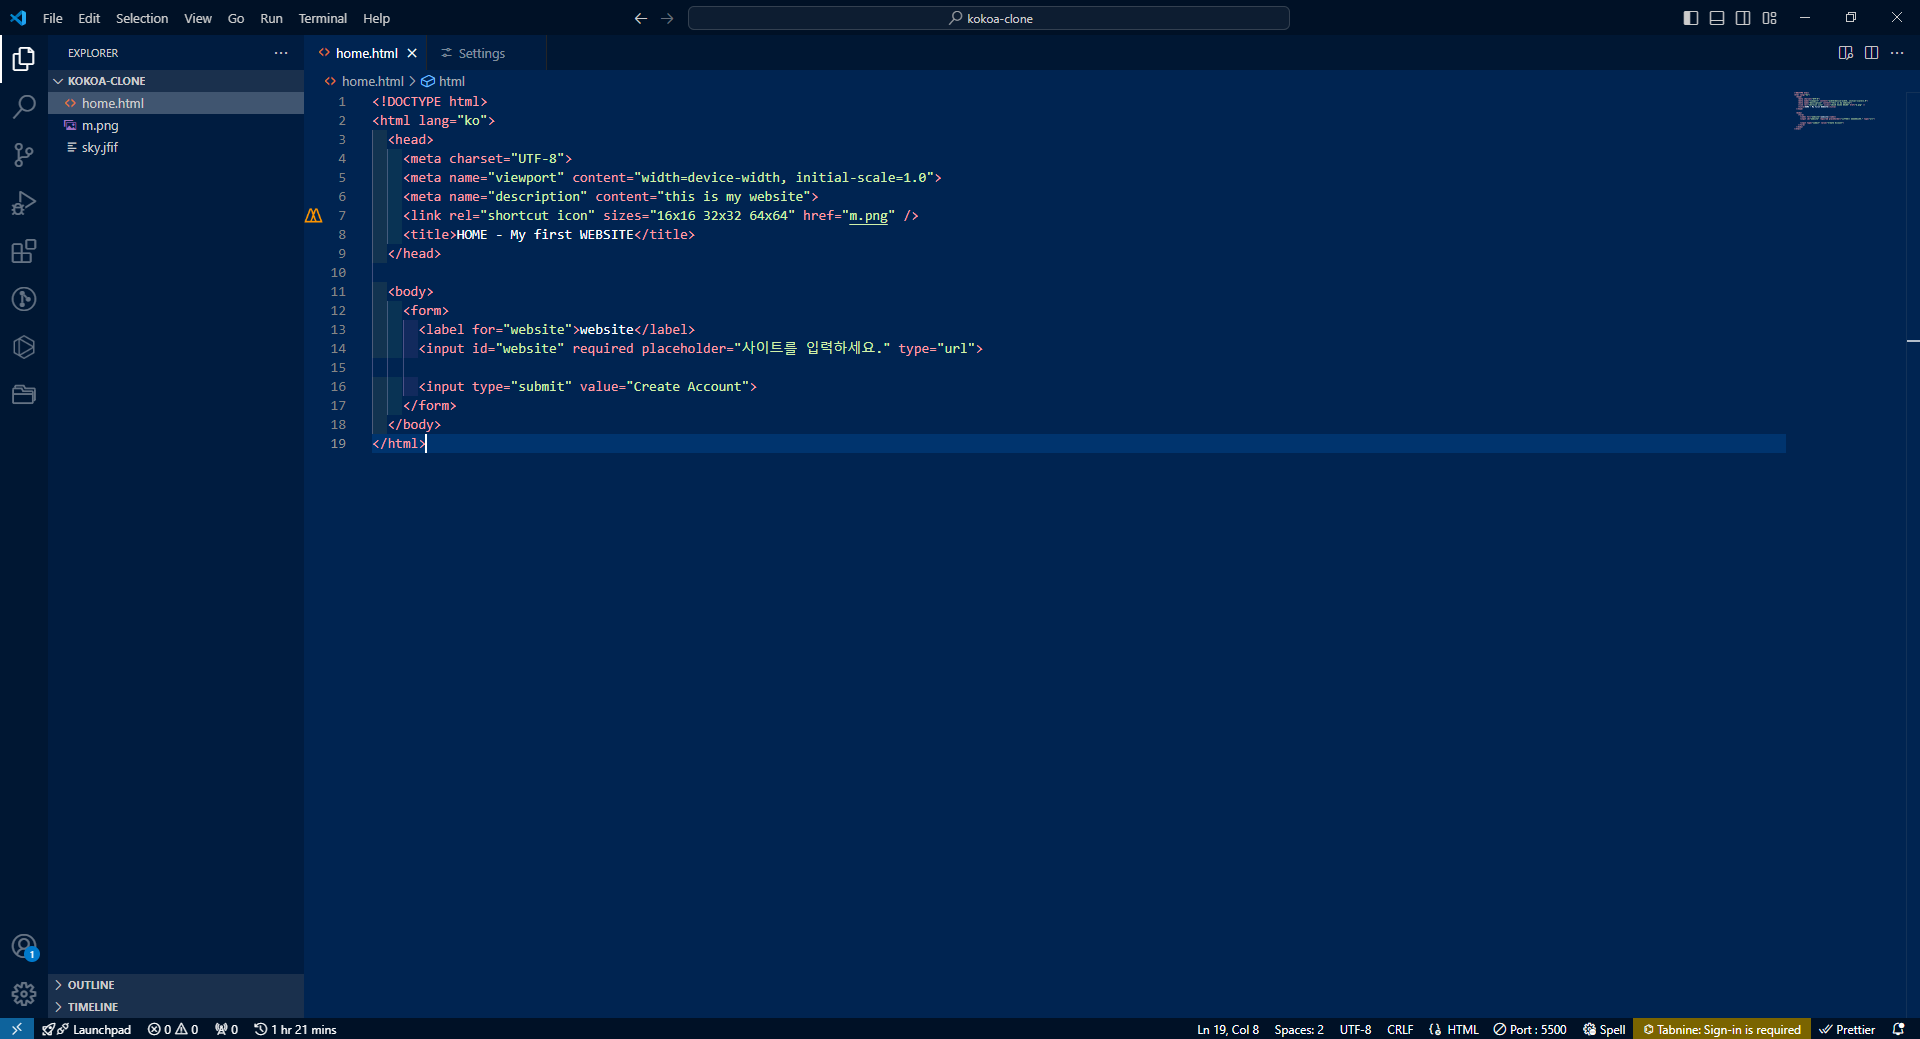
Task: Open m.png in the file tree
Action: coord(176,125)
